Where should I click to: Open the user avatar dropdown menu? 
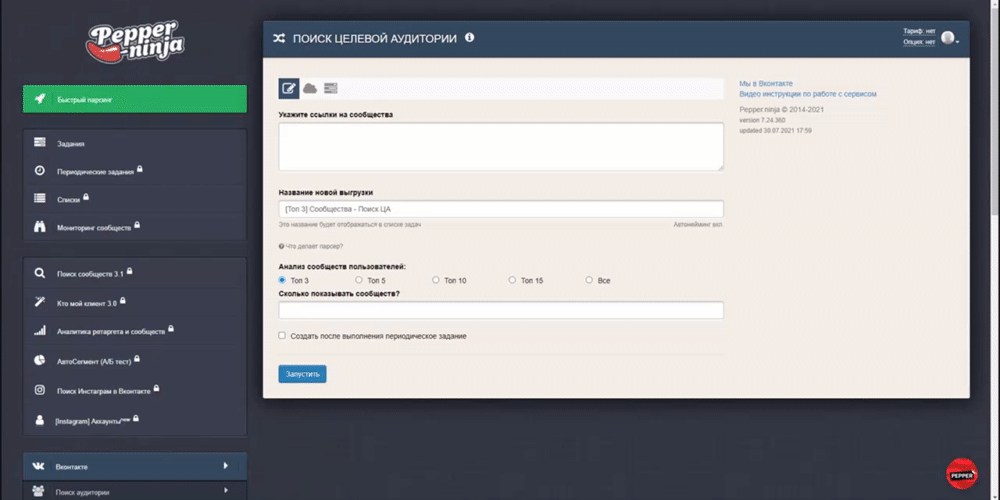pyautogui.click(x=950, y=38)
